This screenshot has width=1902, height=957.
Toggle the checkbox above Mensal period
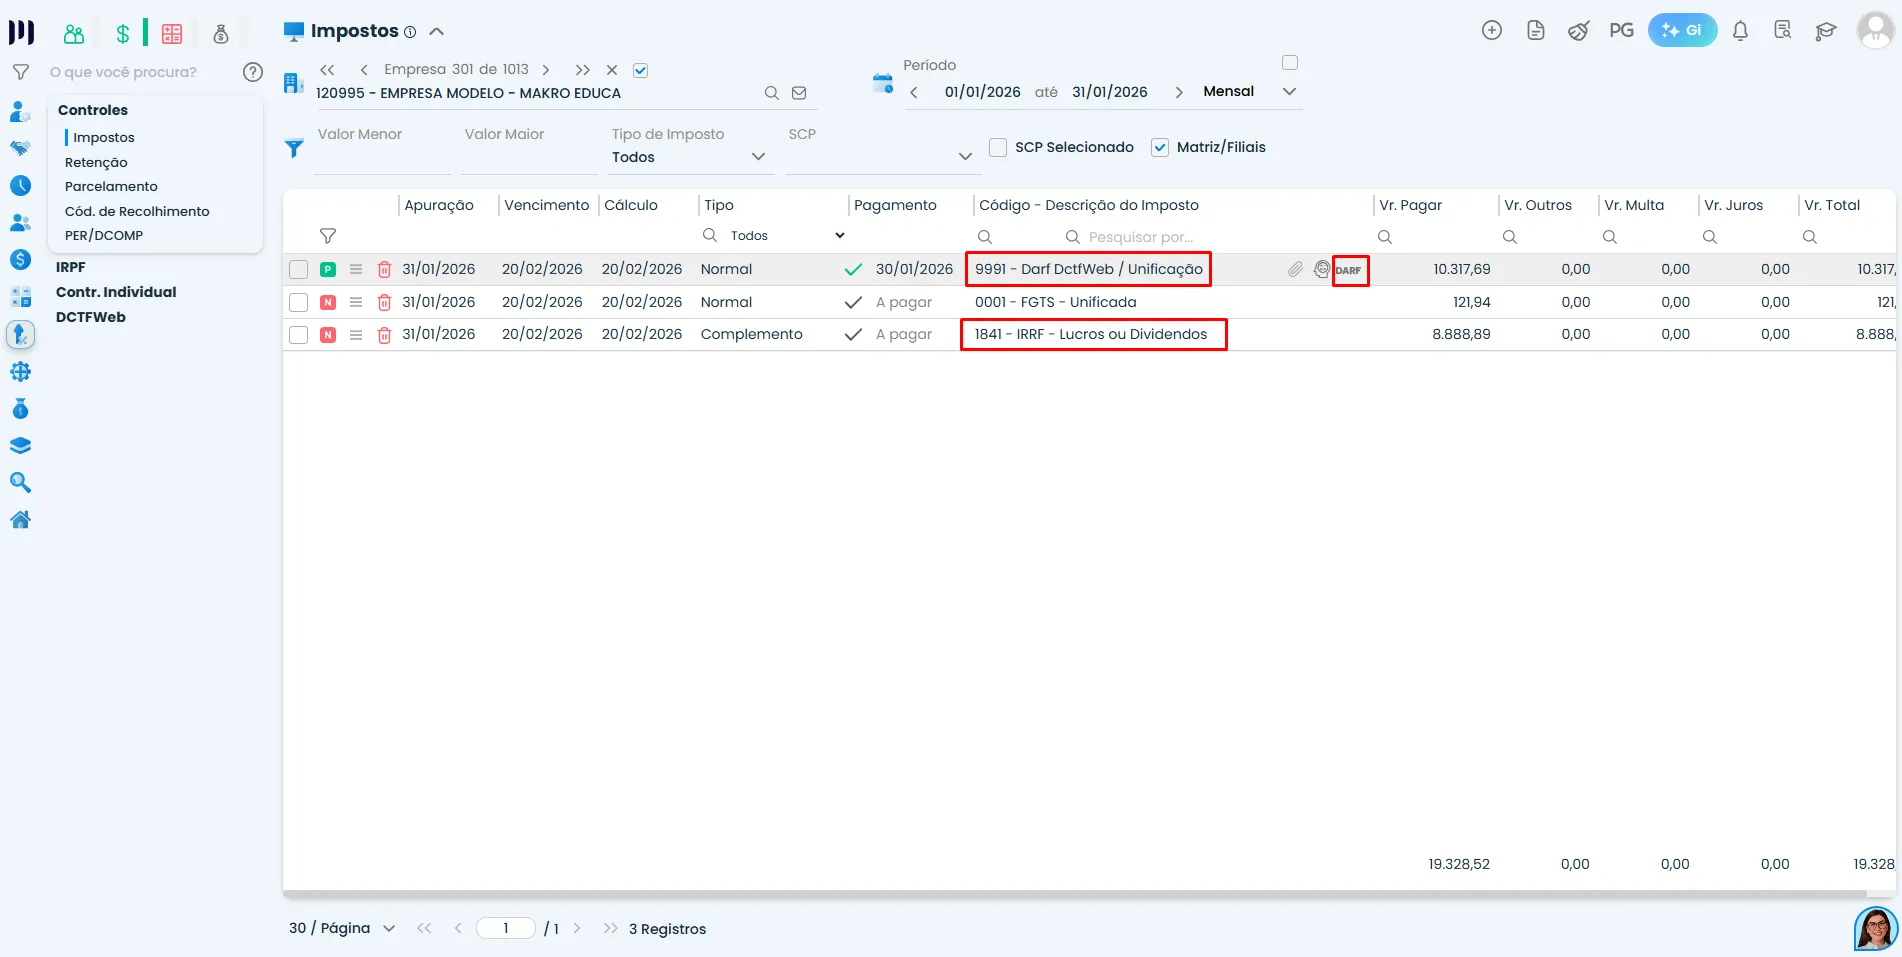(1290, 62)
